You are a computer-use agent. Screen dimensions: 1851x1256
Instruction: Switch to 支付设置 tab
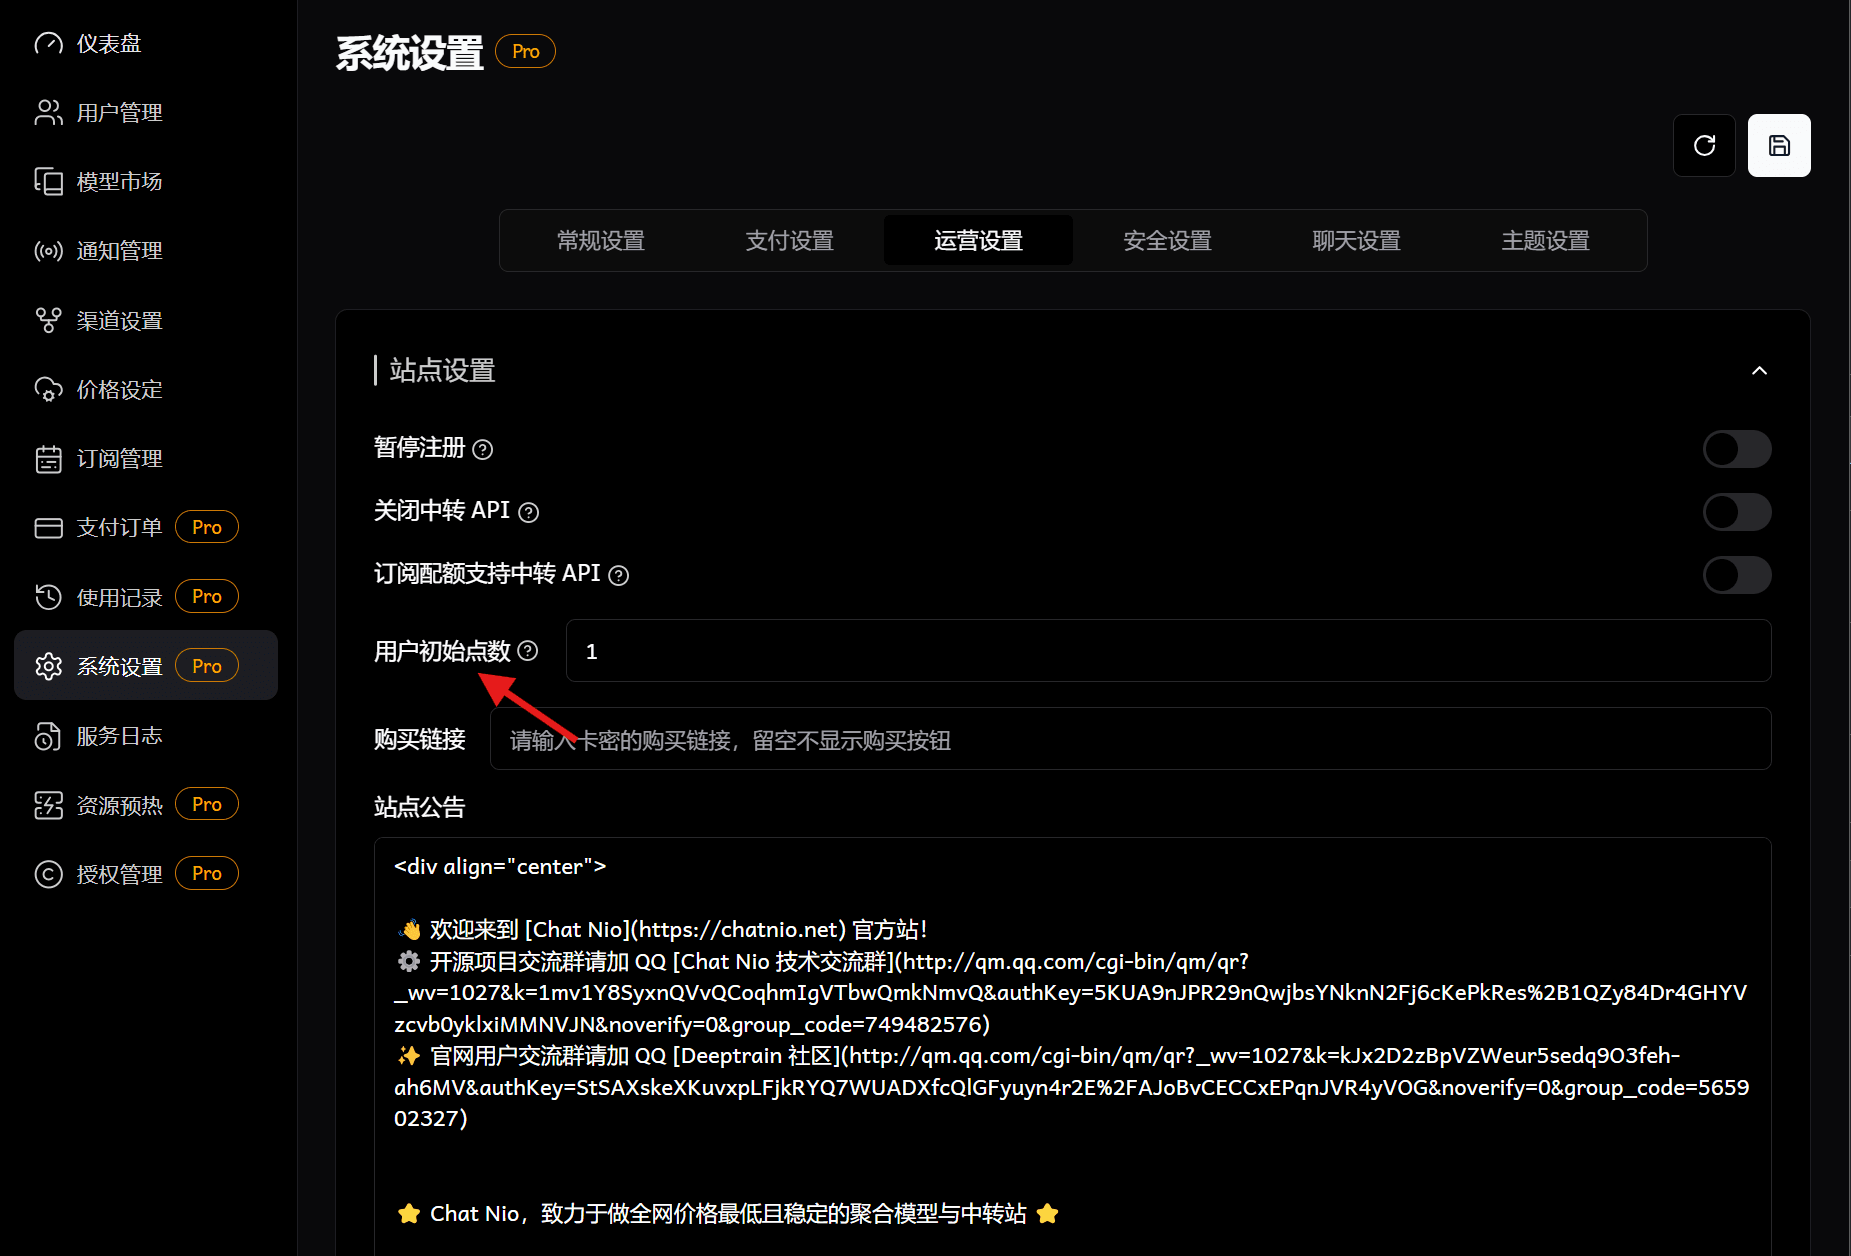coord(790,240)
